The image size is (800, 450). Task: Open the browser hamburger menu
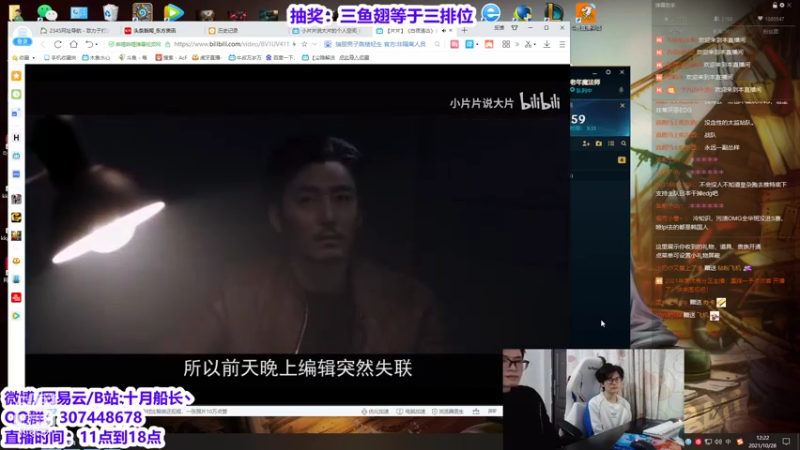(x=562, y=44)
